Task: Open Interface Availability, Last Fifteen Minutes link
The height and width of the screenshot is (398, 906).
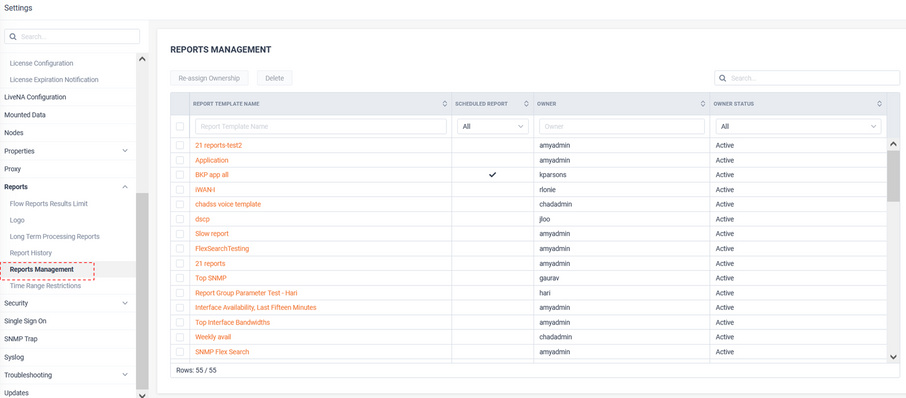Action: [x=256, y=307]
